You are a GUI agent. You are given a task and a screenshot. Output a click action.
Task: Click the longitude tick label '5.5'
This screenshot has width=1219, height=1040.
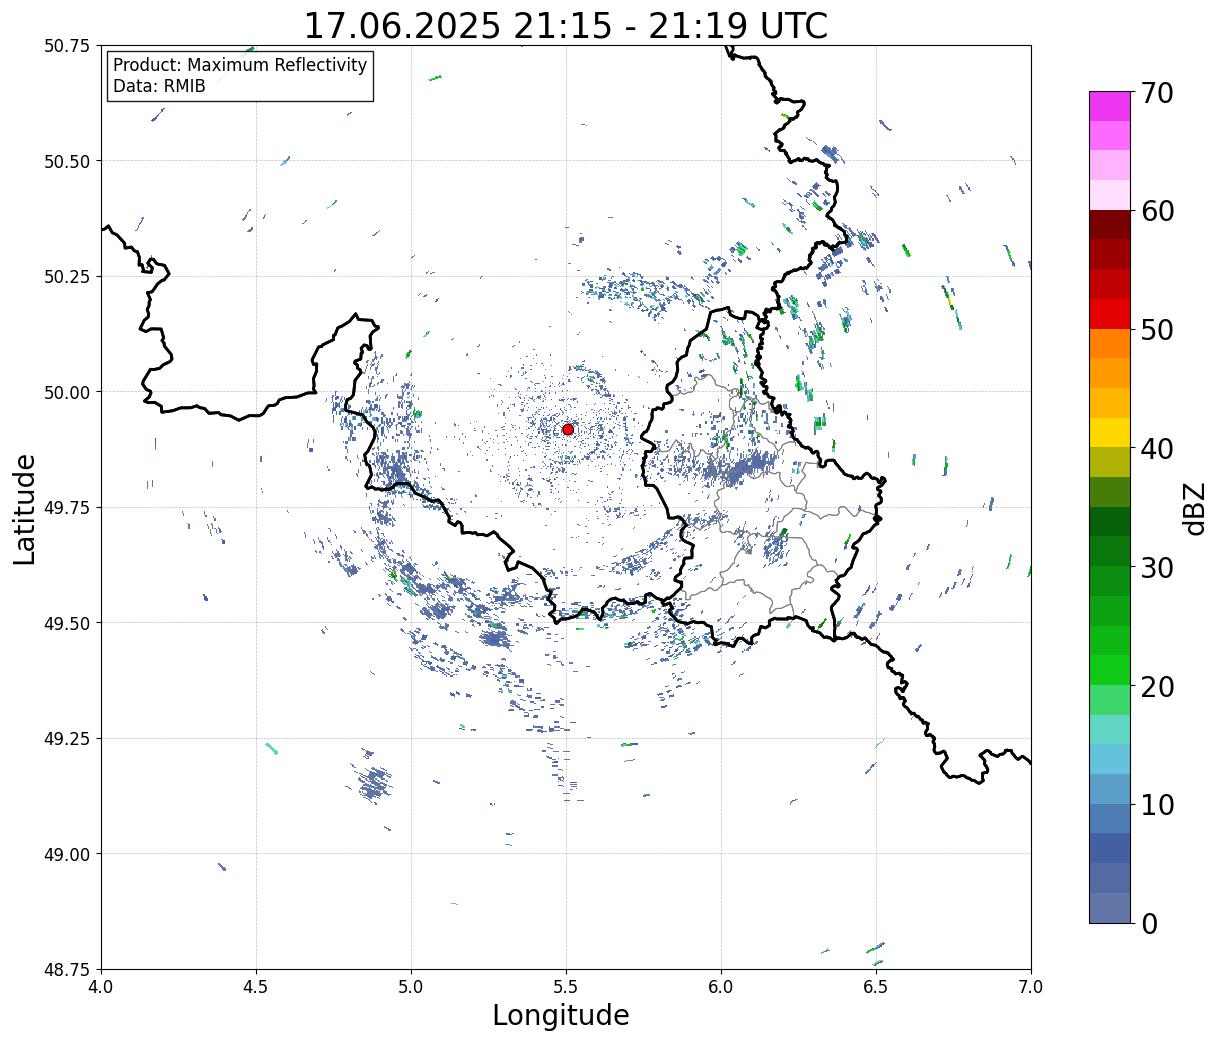click(x=566, y=987)
